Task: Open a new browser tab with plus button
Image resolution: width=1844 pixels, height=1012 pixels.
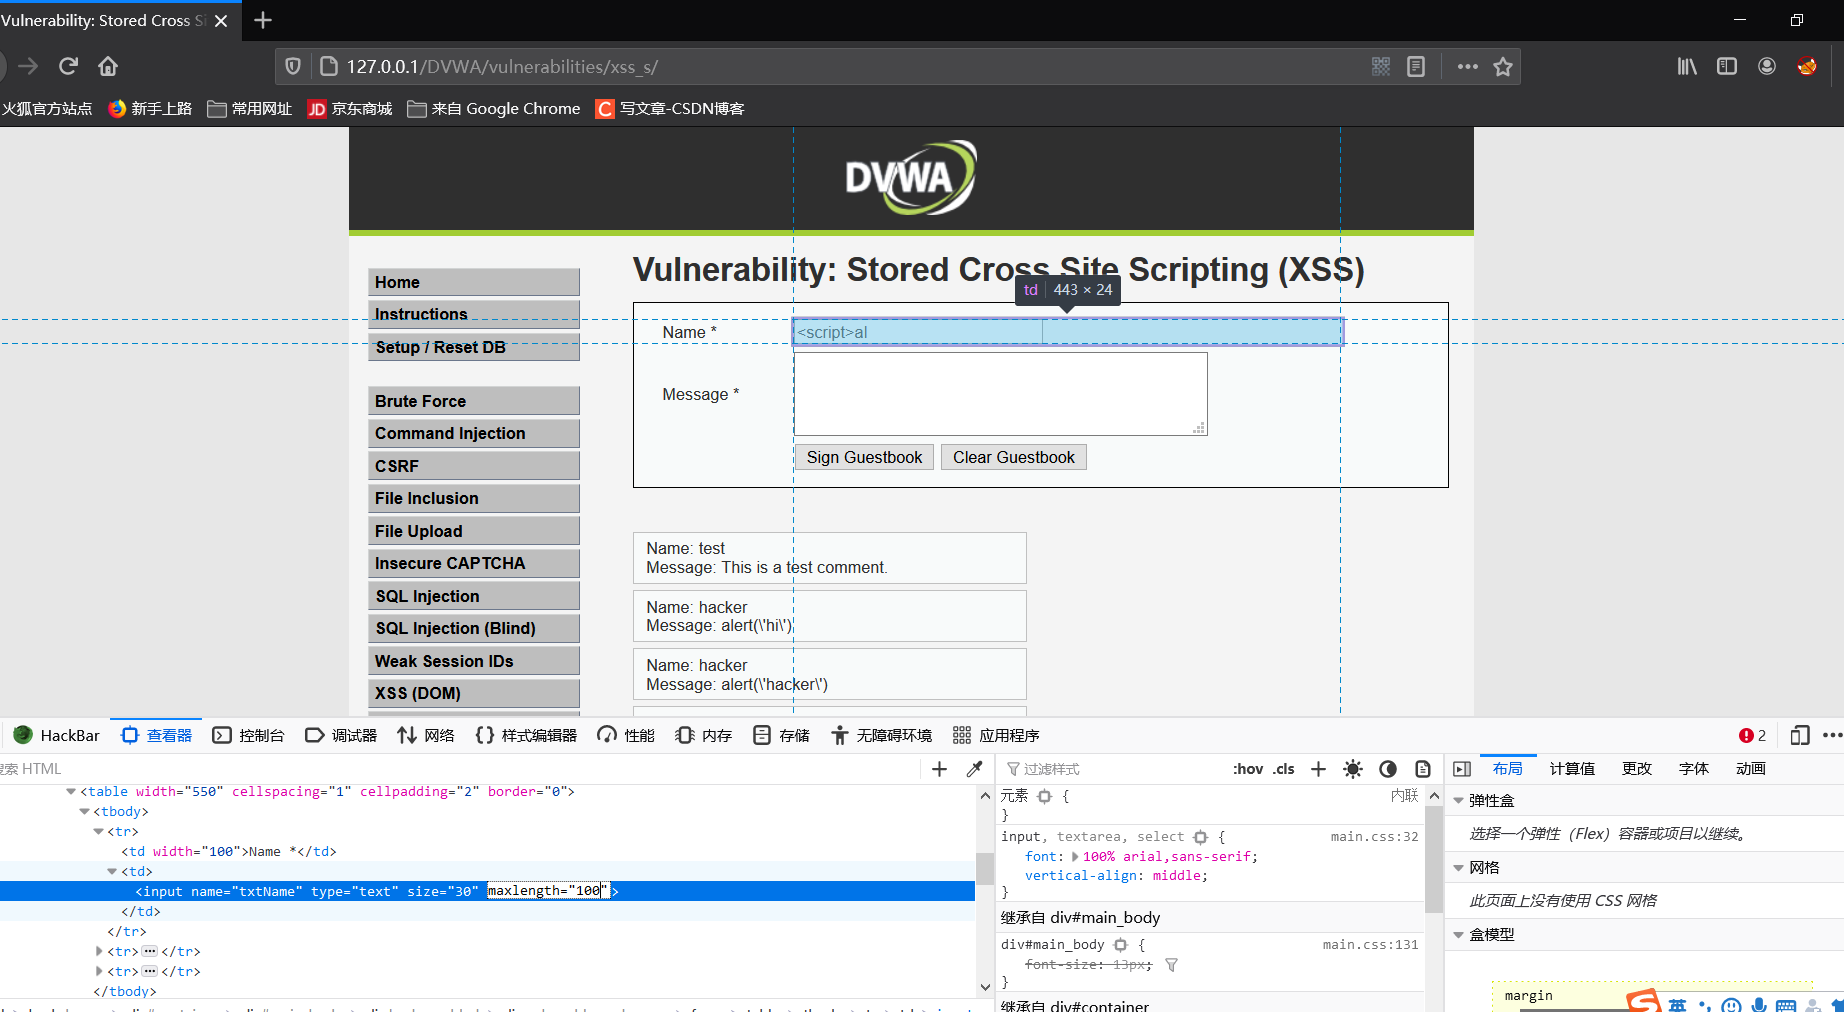Action: 263,20
